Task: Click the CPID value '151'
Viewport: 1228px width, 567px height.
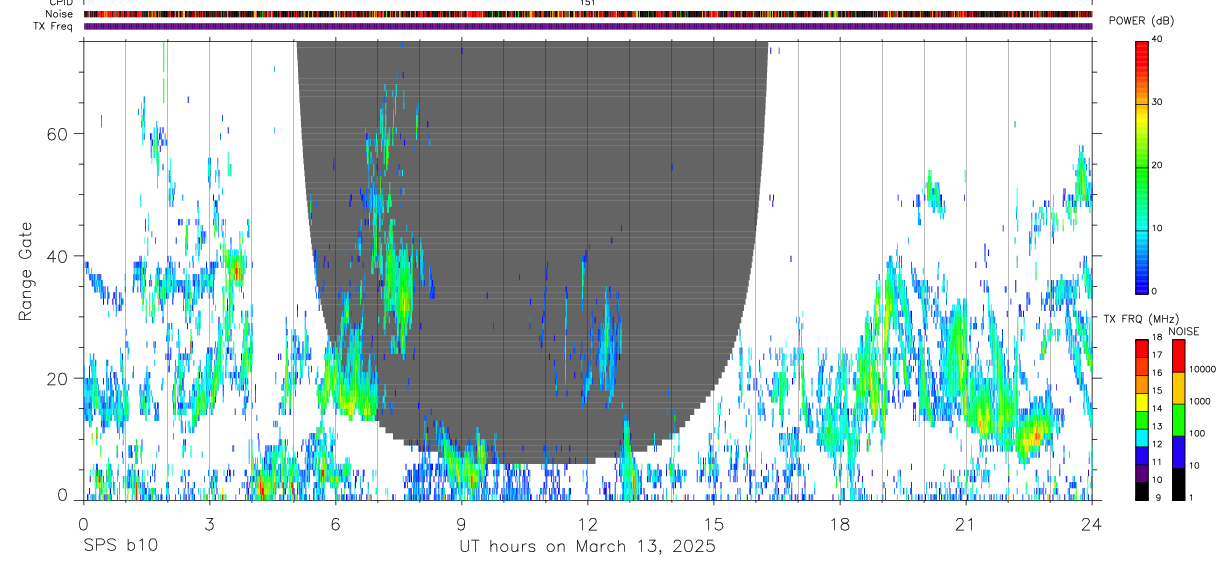Action: coord(587,3)
